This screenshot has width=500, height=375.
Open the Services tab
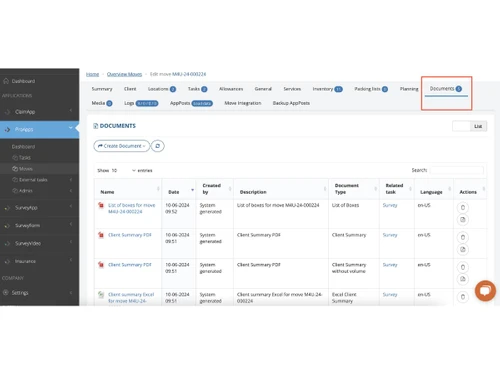tap(292, 89)
